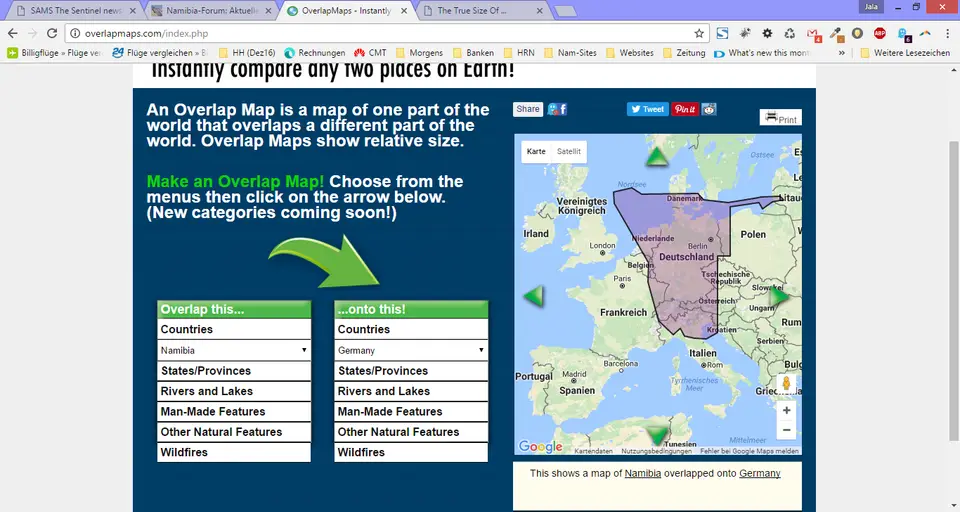Open the Flüge vergleichen bookmark
Image resolution: width=960 pixels, height=512 pixels.
[160, 53]
